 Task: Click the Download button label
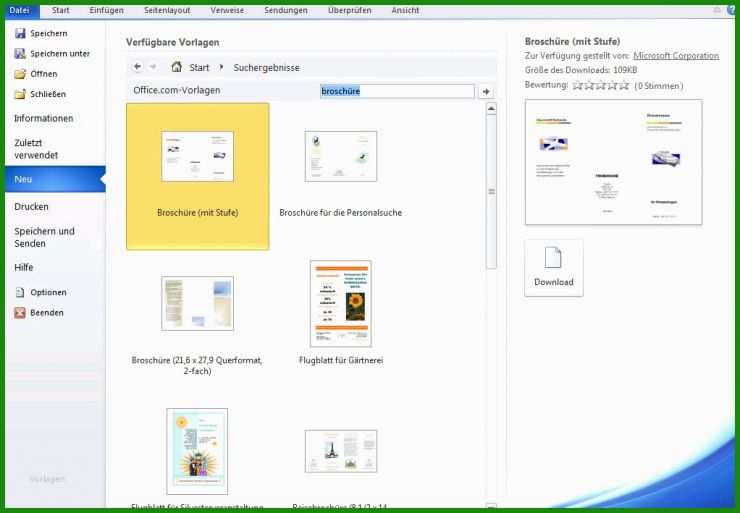pos(554,282)
